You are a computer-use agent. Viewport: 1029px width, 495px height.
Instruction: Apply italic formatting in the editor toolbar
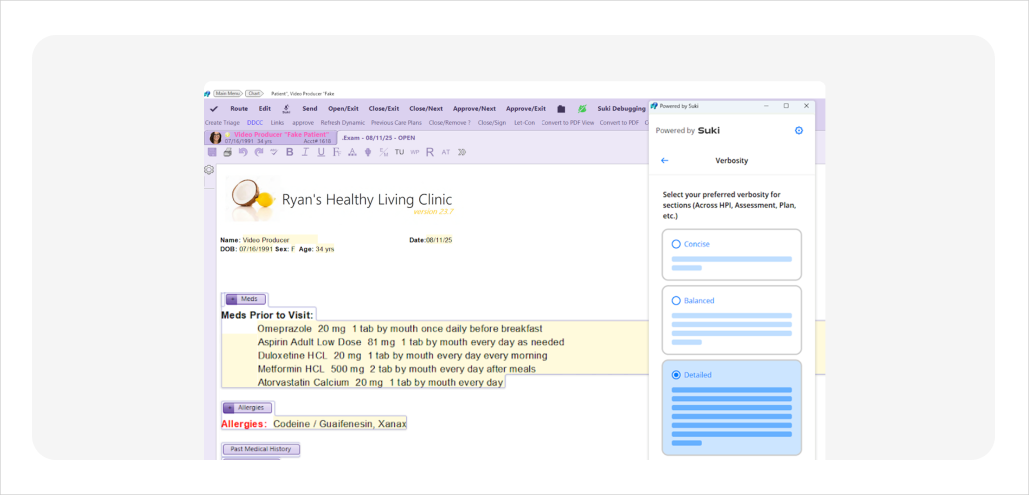[x=304, y=152]
